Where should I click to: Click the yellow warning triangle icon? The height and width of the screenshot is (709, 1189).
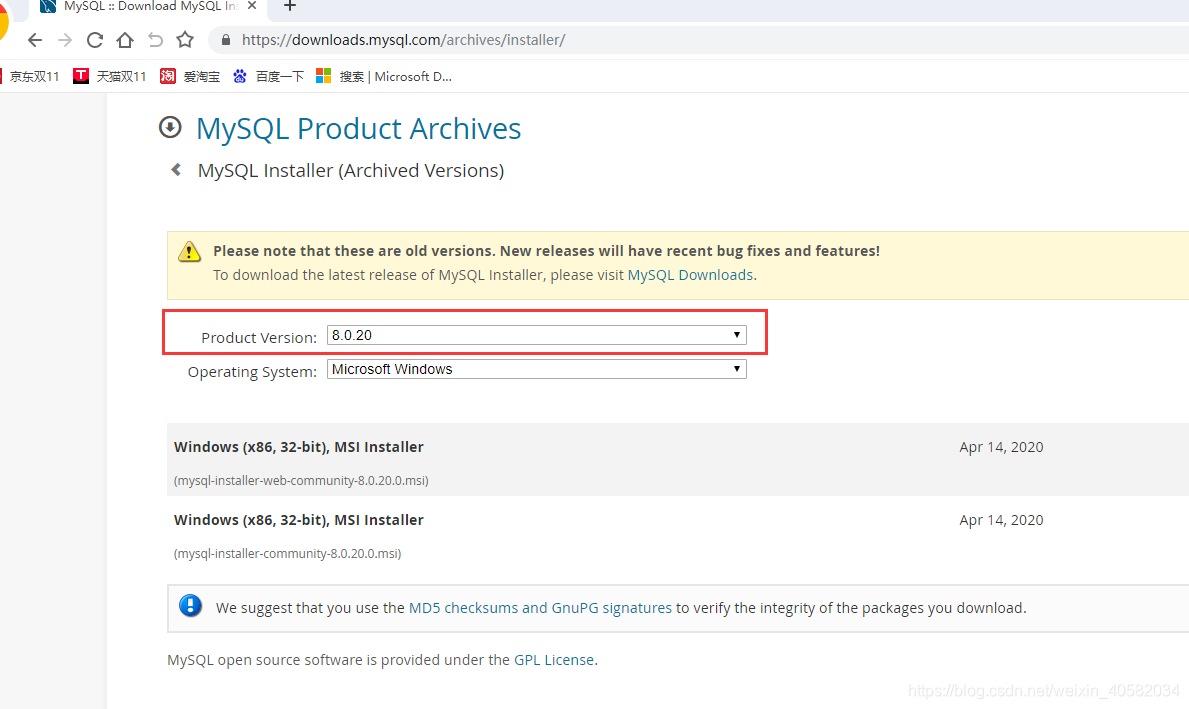click(190, 252)
